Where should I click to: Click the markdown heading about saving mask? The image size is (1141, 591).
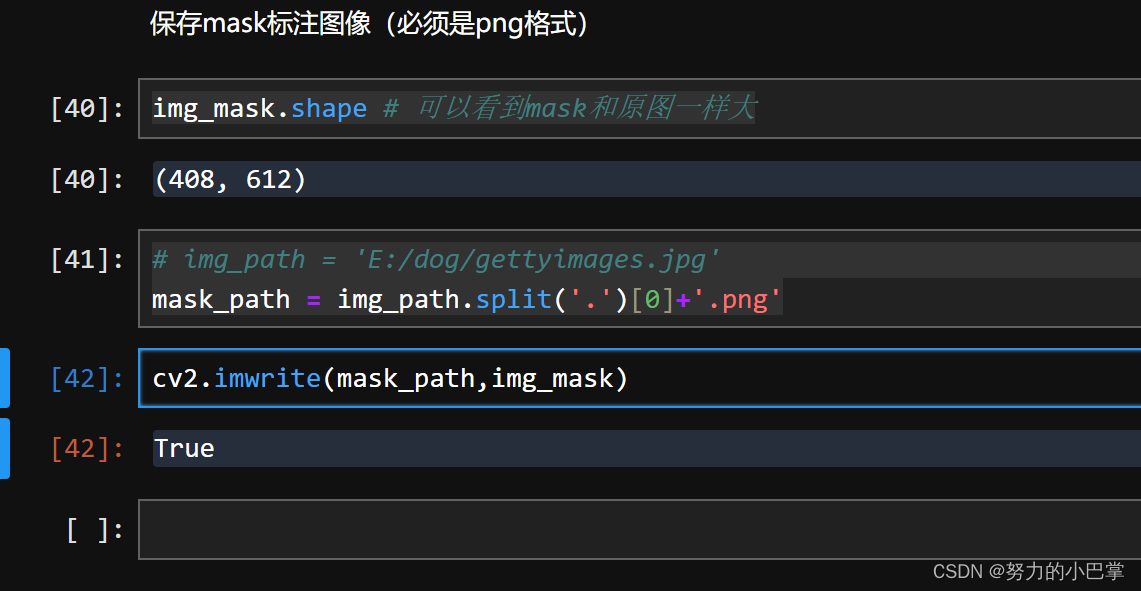[369, 24]
